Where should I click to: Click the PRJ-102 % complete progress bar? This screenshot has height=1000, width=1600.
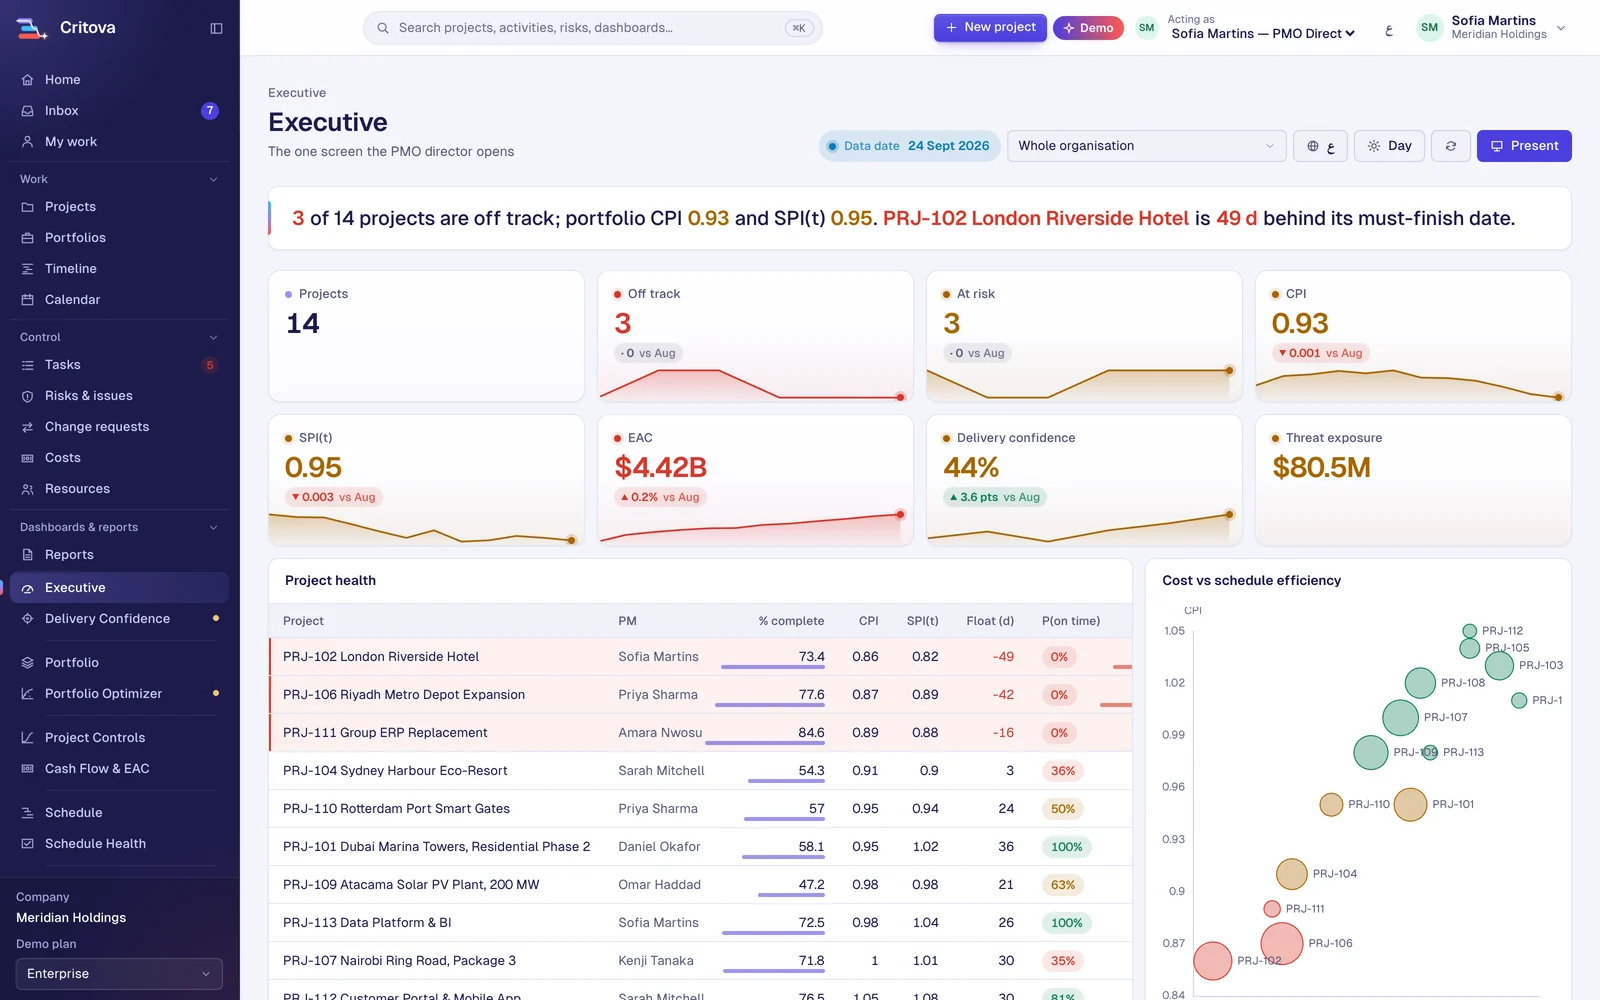point(773,667)
